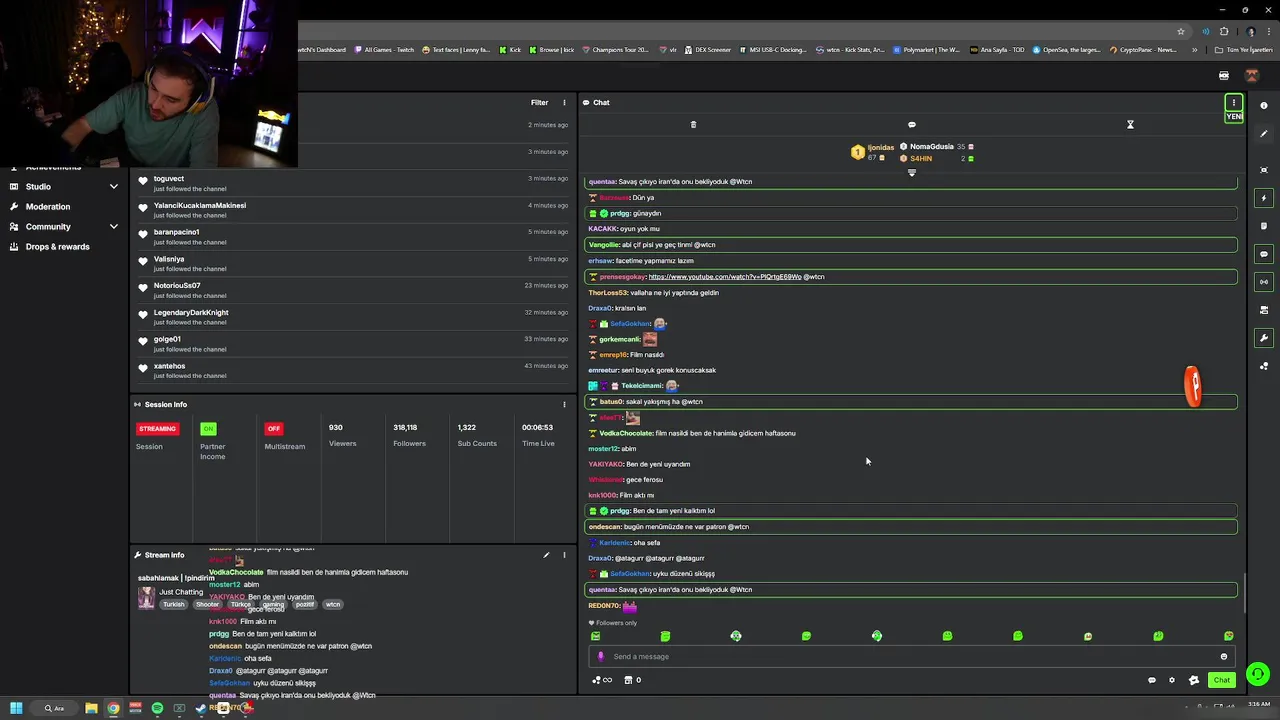Click the Windows Start button
The height and width of the screenshot is (720, 1280).
click(x=16, y=709)
